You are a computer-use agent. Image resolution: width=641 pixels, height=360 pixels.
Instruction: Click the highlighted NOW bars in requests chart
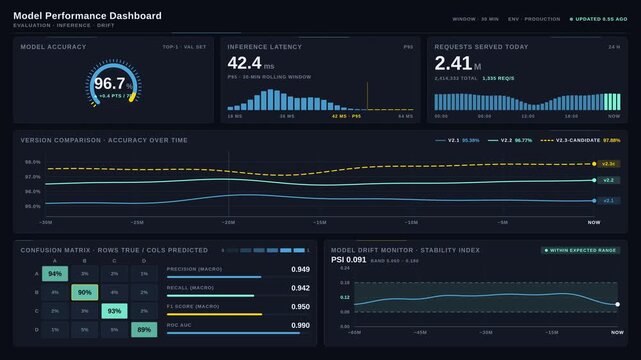pos(612,102)
